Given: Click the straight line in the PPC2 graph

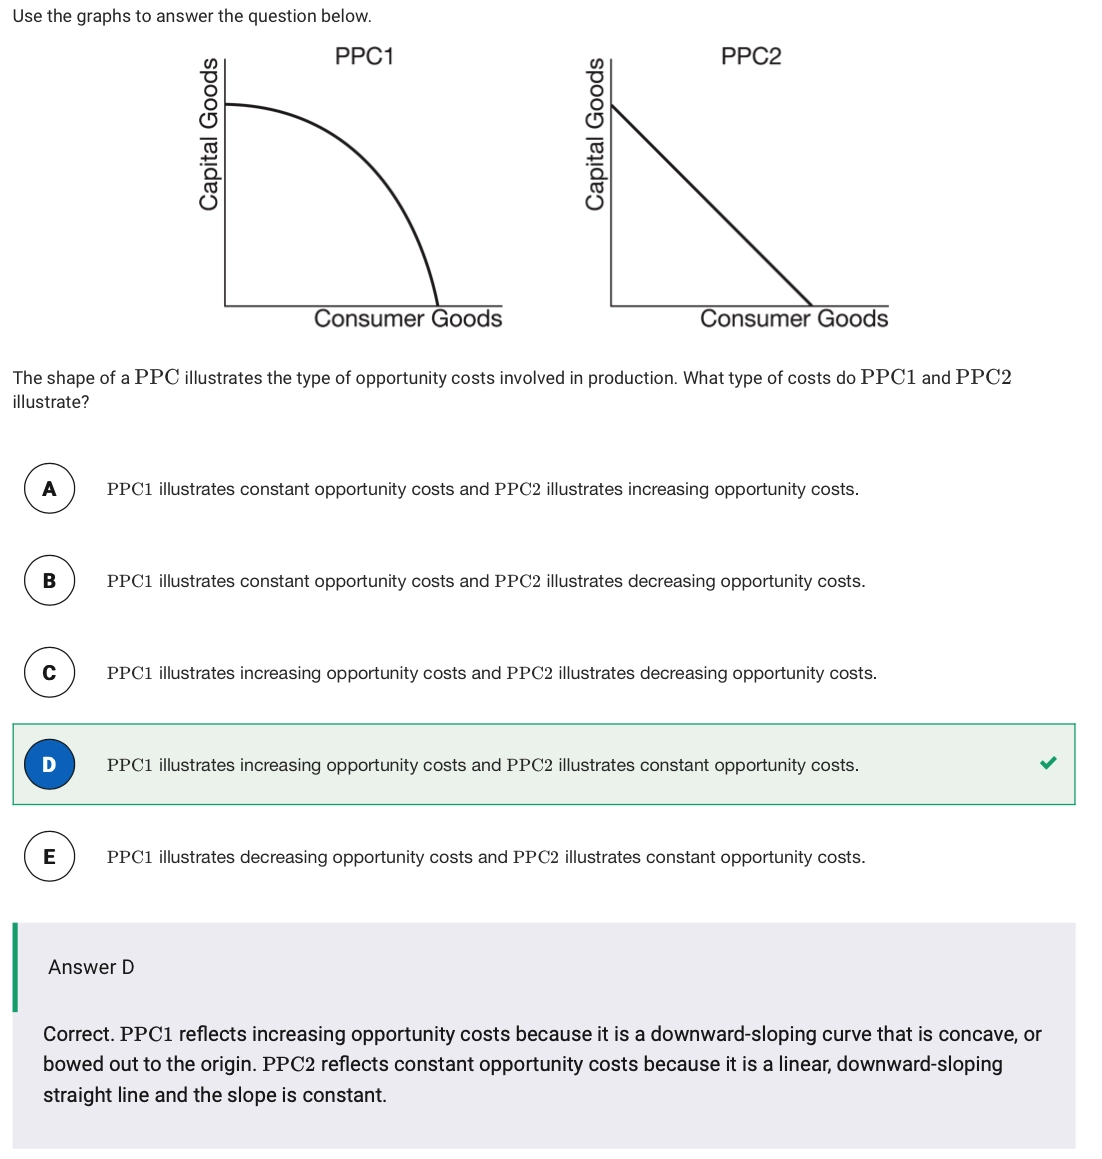Looking at the screenshot, I should (x=712, y=205).
